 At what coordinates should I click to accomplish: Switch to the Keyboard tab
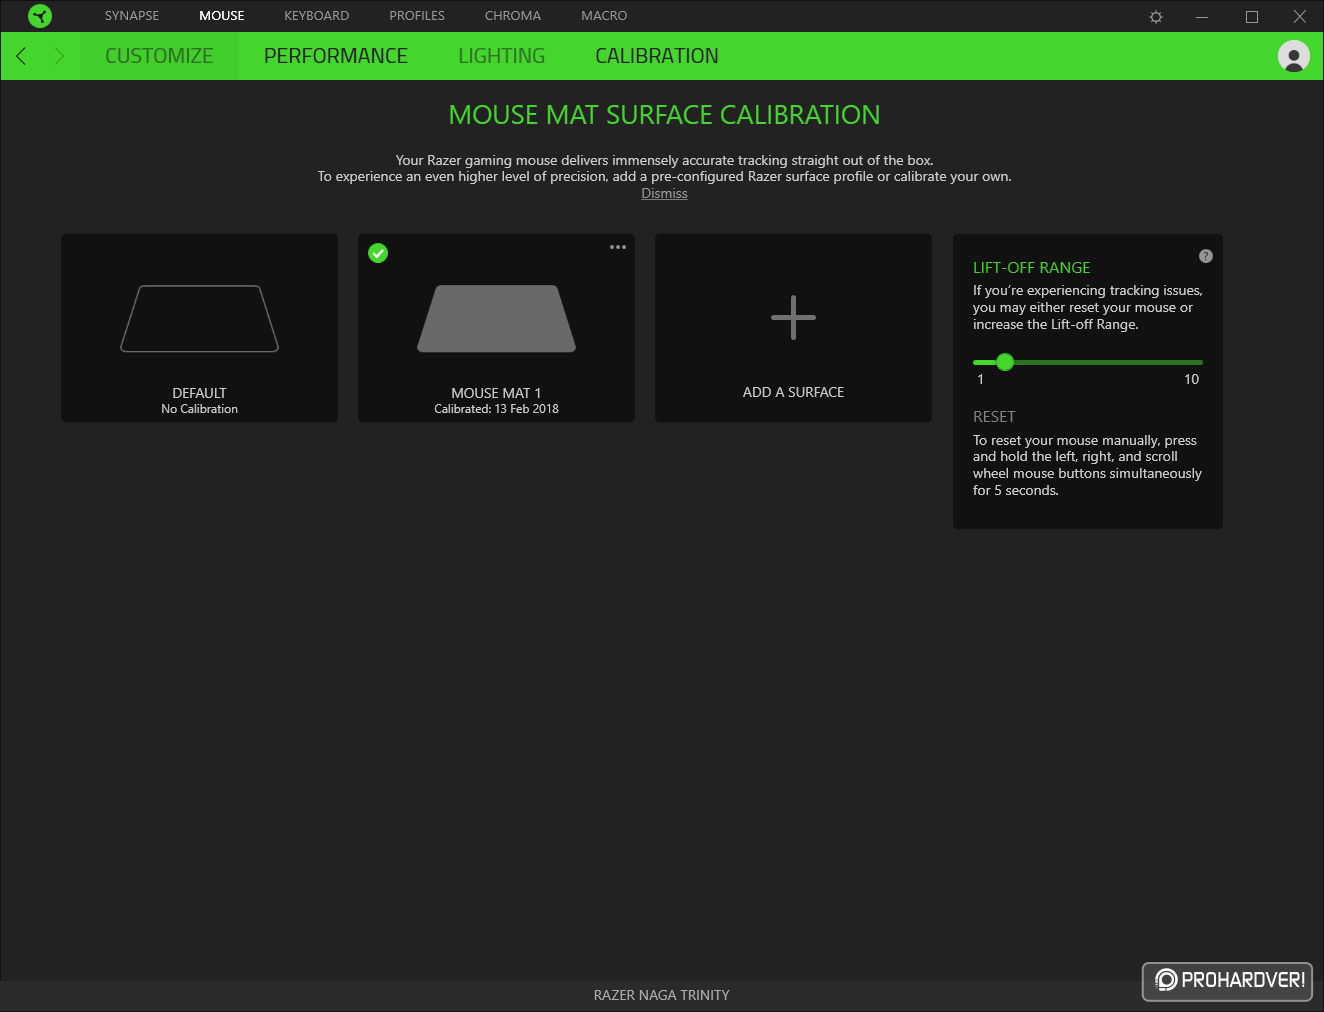[316, 16]
